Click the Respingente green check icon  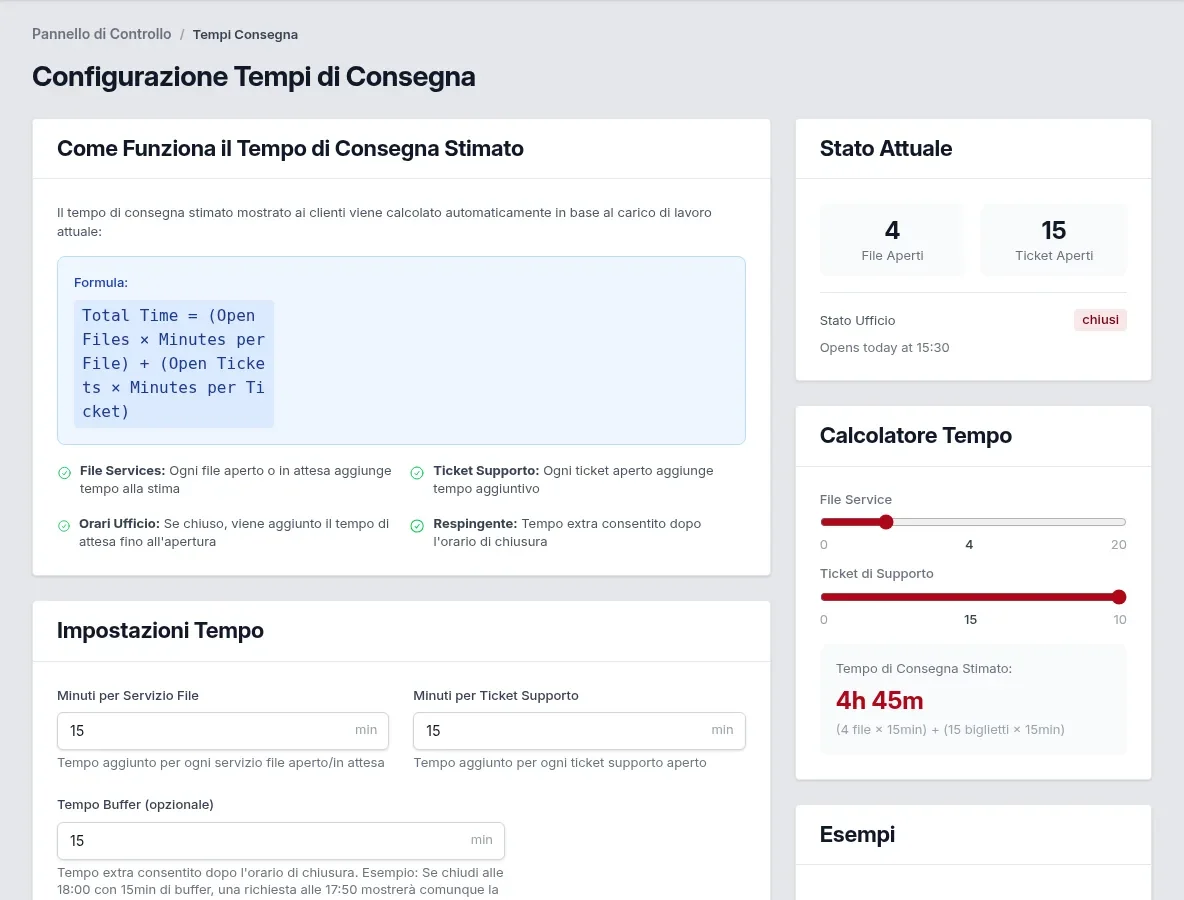(x=417, y=526)
